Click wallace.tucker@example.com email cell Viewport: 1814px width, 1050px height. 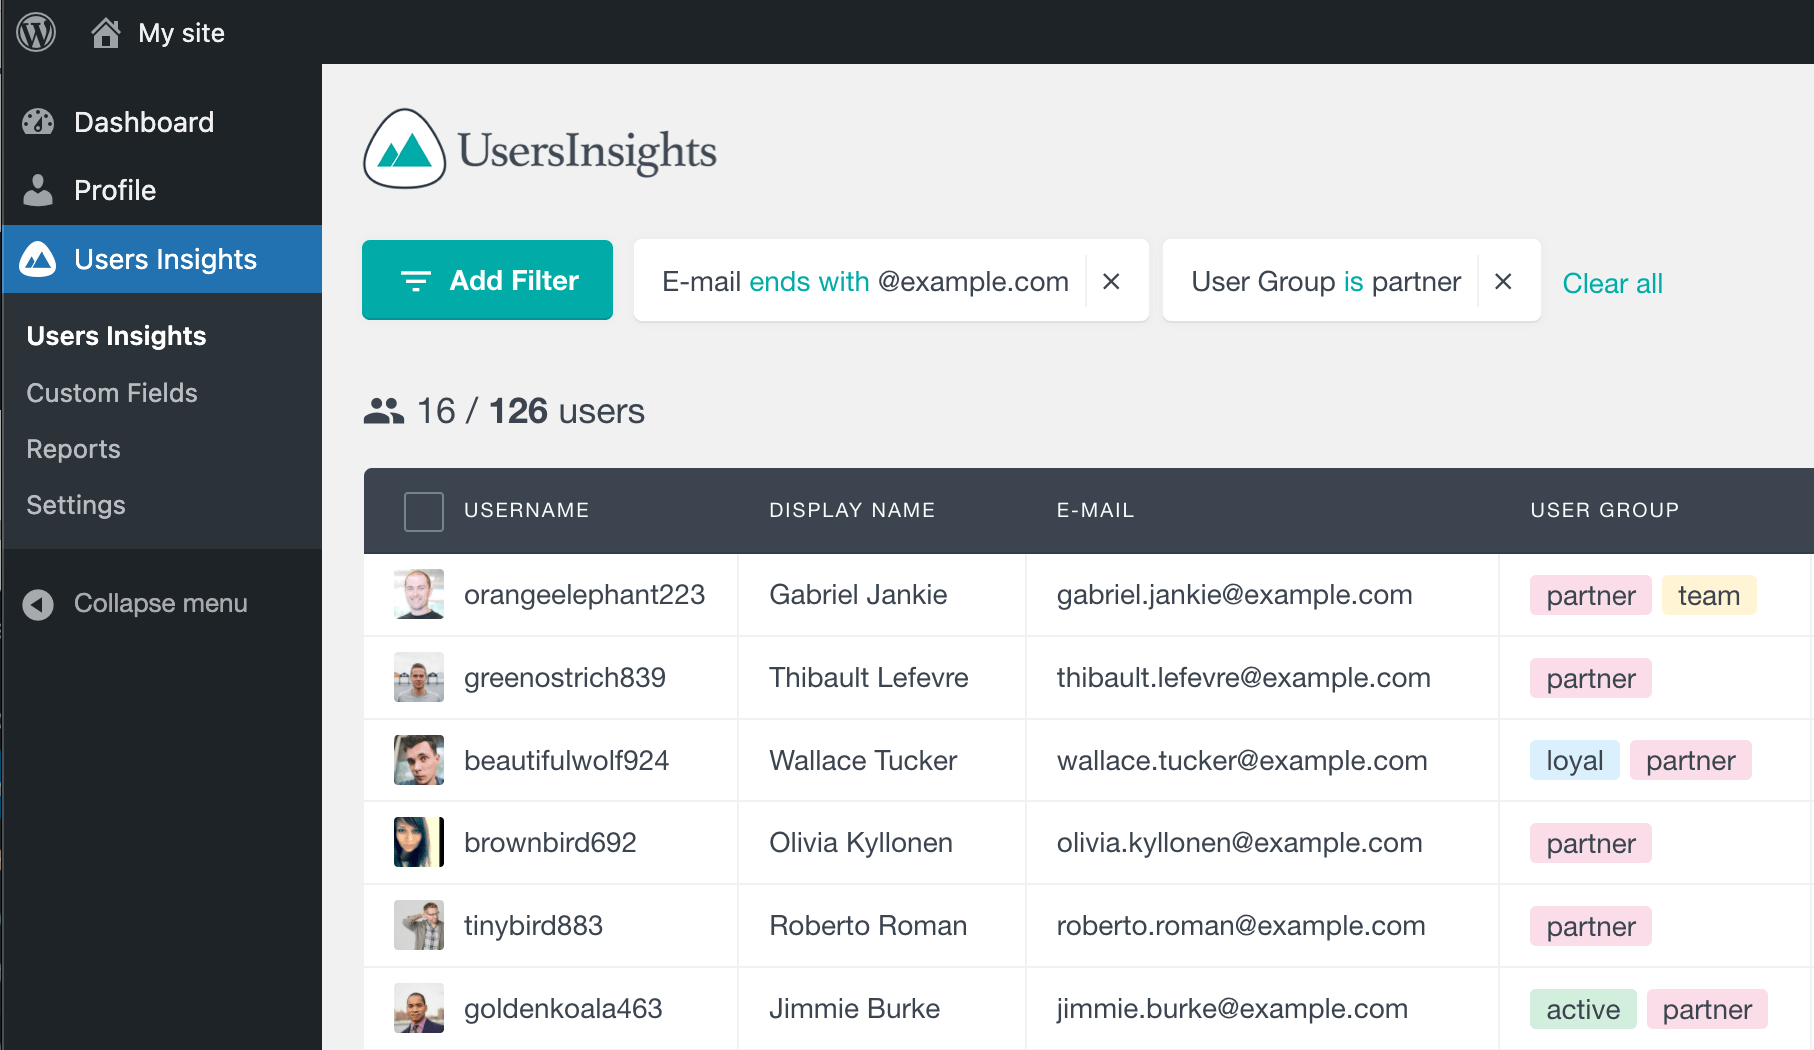[x=1241, y=761]
